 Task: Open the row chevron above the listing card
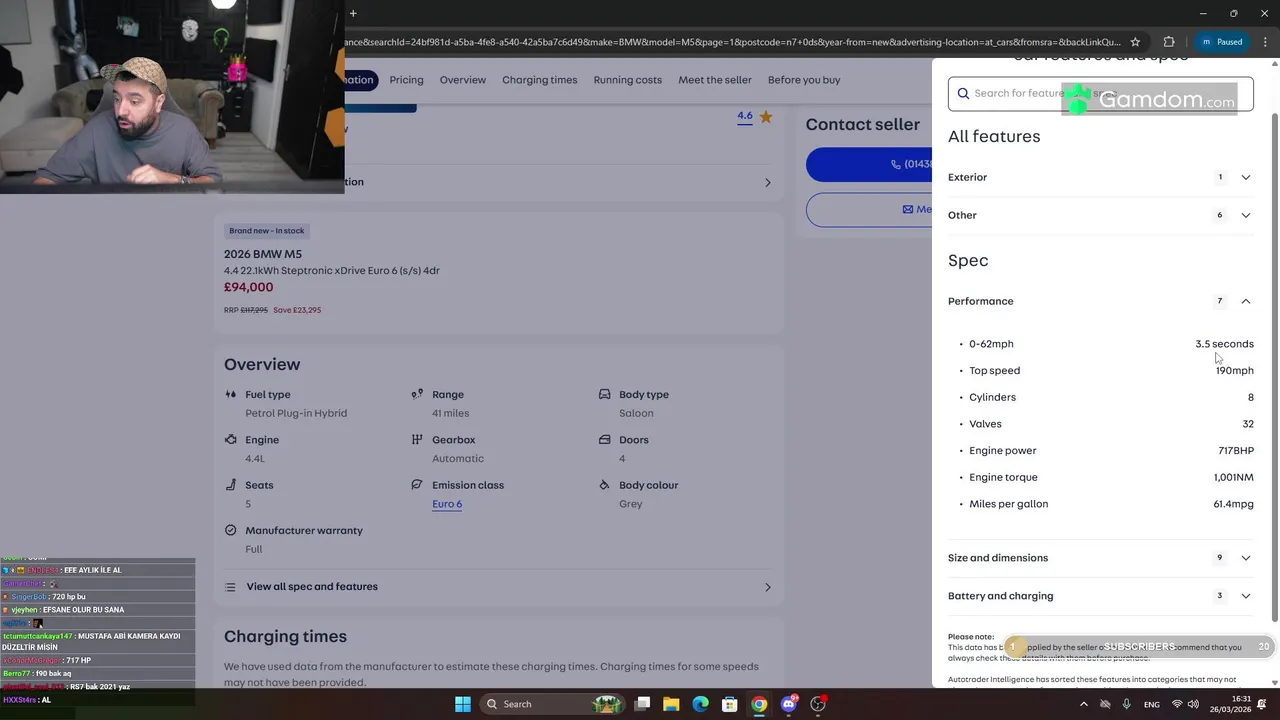tap(768, 183)
